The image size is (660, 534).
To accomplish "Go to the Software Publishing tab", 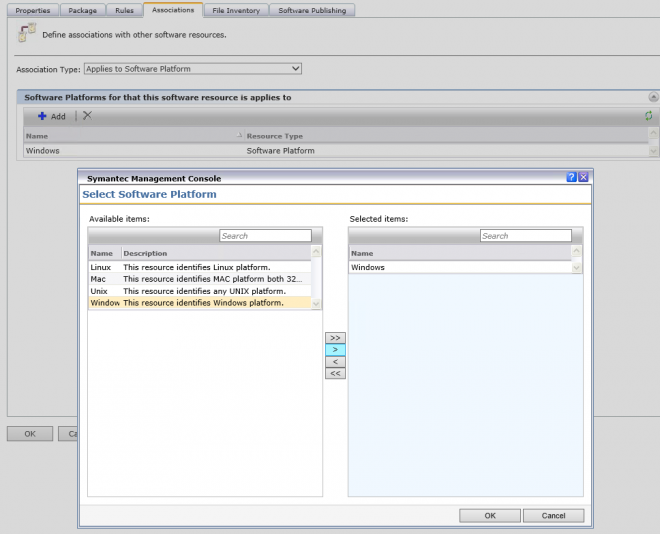I will [312, 10].
